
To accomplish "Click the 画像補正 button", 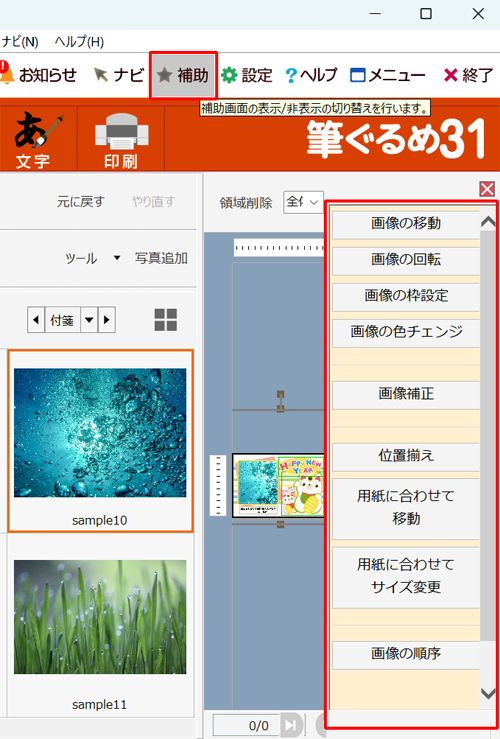I will point(406,394).
